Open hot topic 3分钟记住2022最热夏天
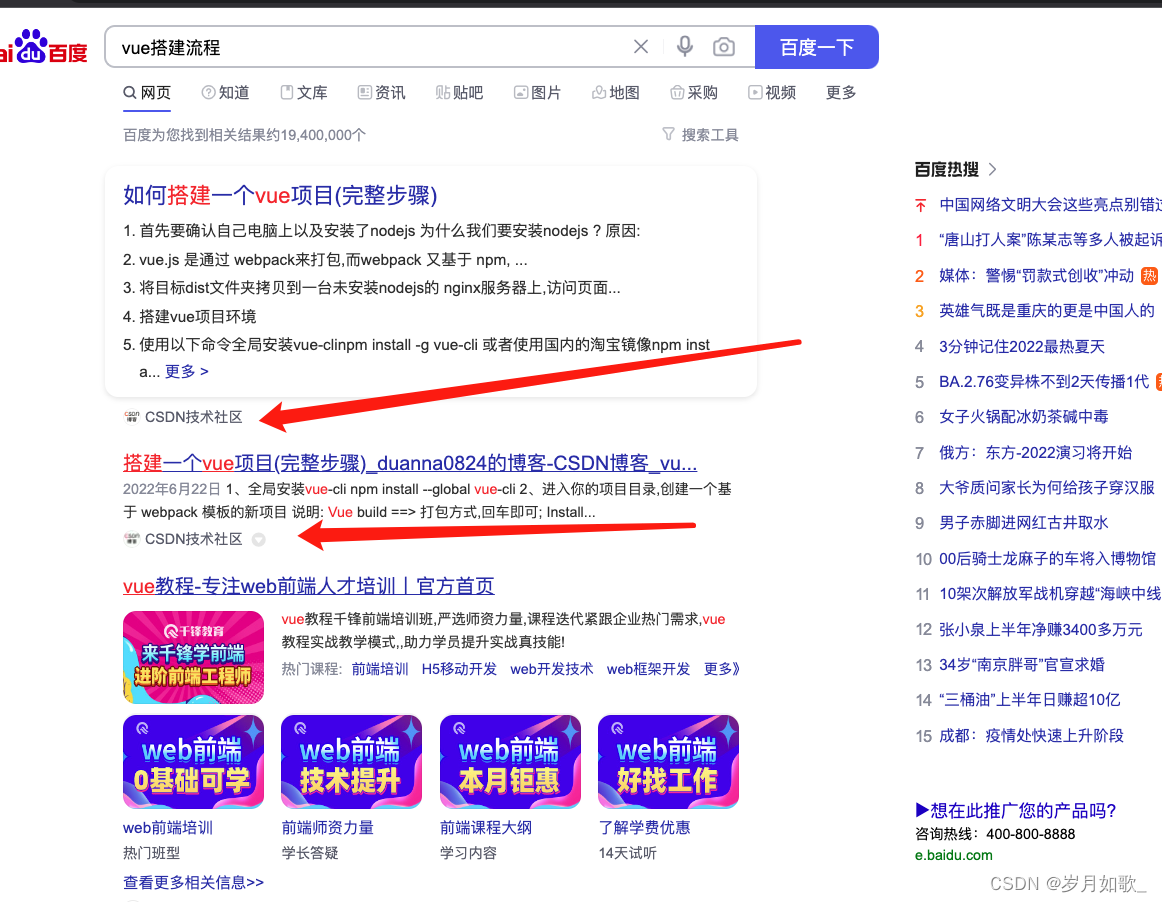The image size is (1162, 902). 1022,347
